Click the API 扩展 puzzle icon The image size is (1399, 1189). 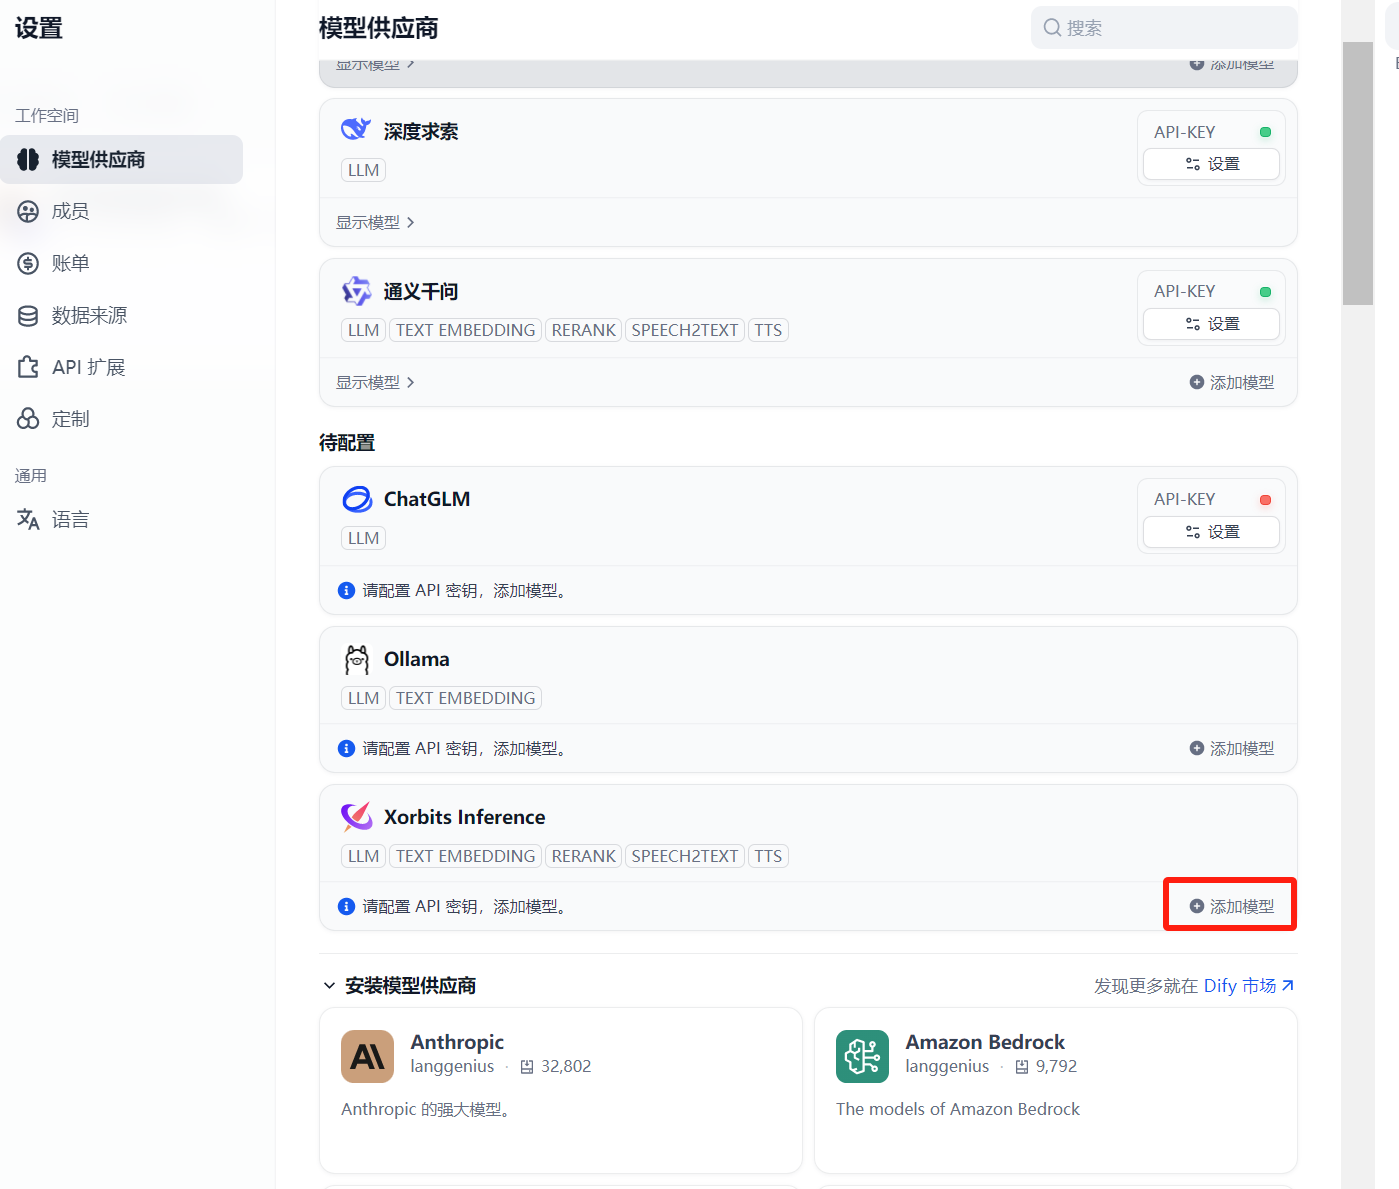(x=28, y=368)
